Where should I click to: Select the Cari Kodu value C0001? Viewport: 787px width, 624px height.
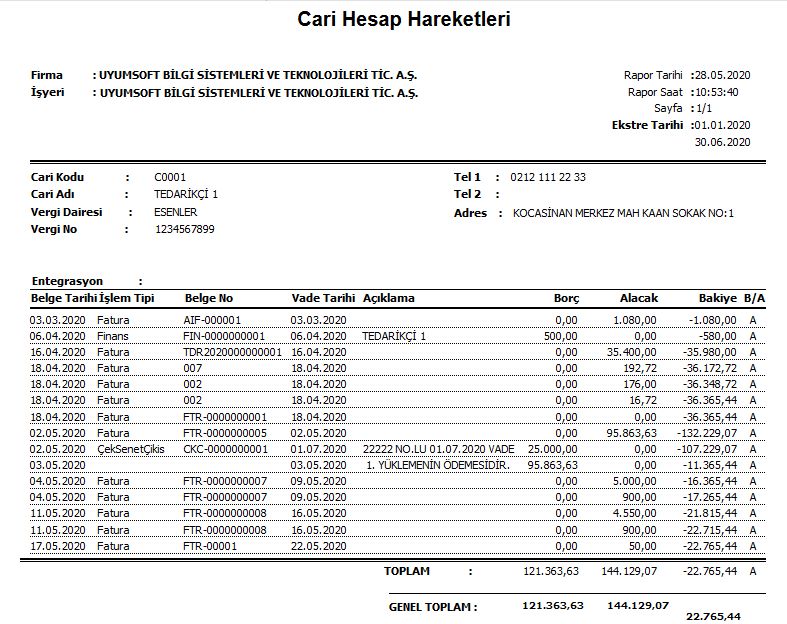tap(170, 177)
